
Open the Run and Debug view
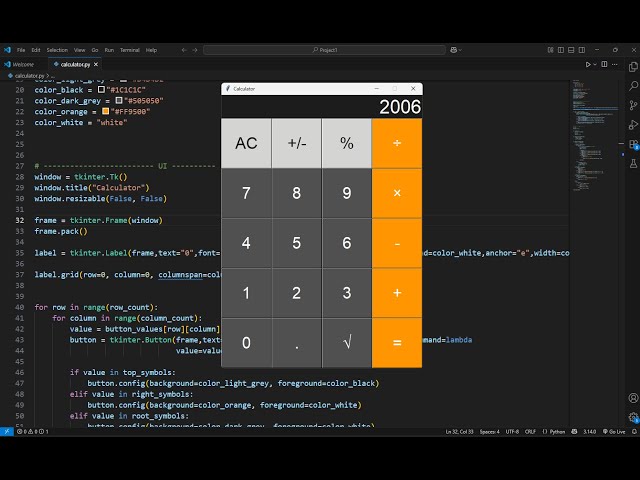pyautogui.click(x=633, y=124)
